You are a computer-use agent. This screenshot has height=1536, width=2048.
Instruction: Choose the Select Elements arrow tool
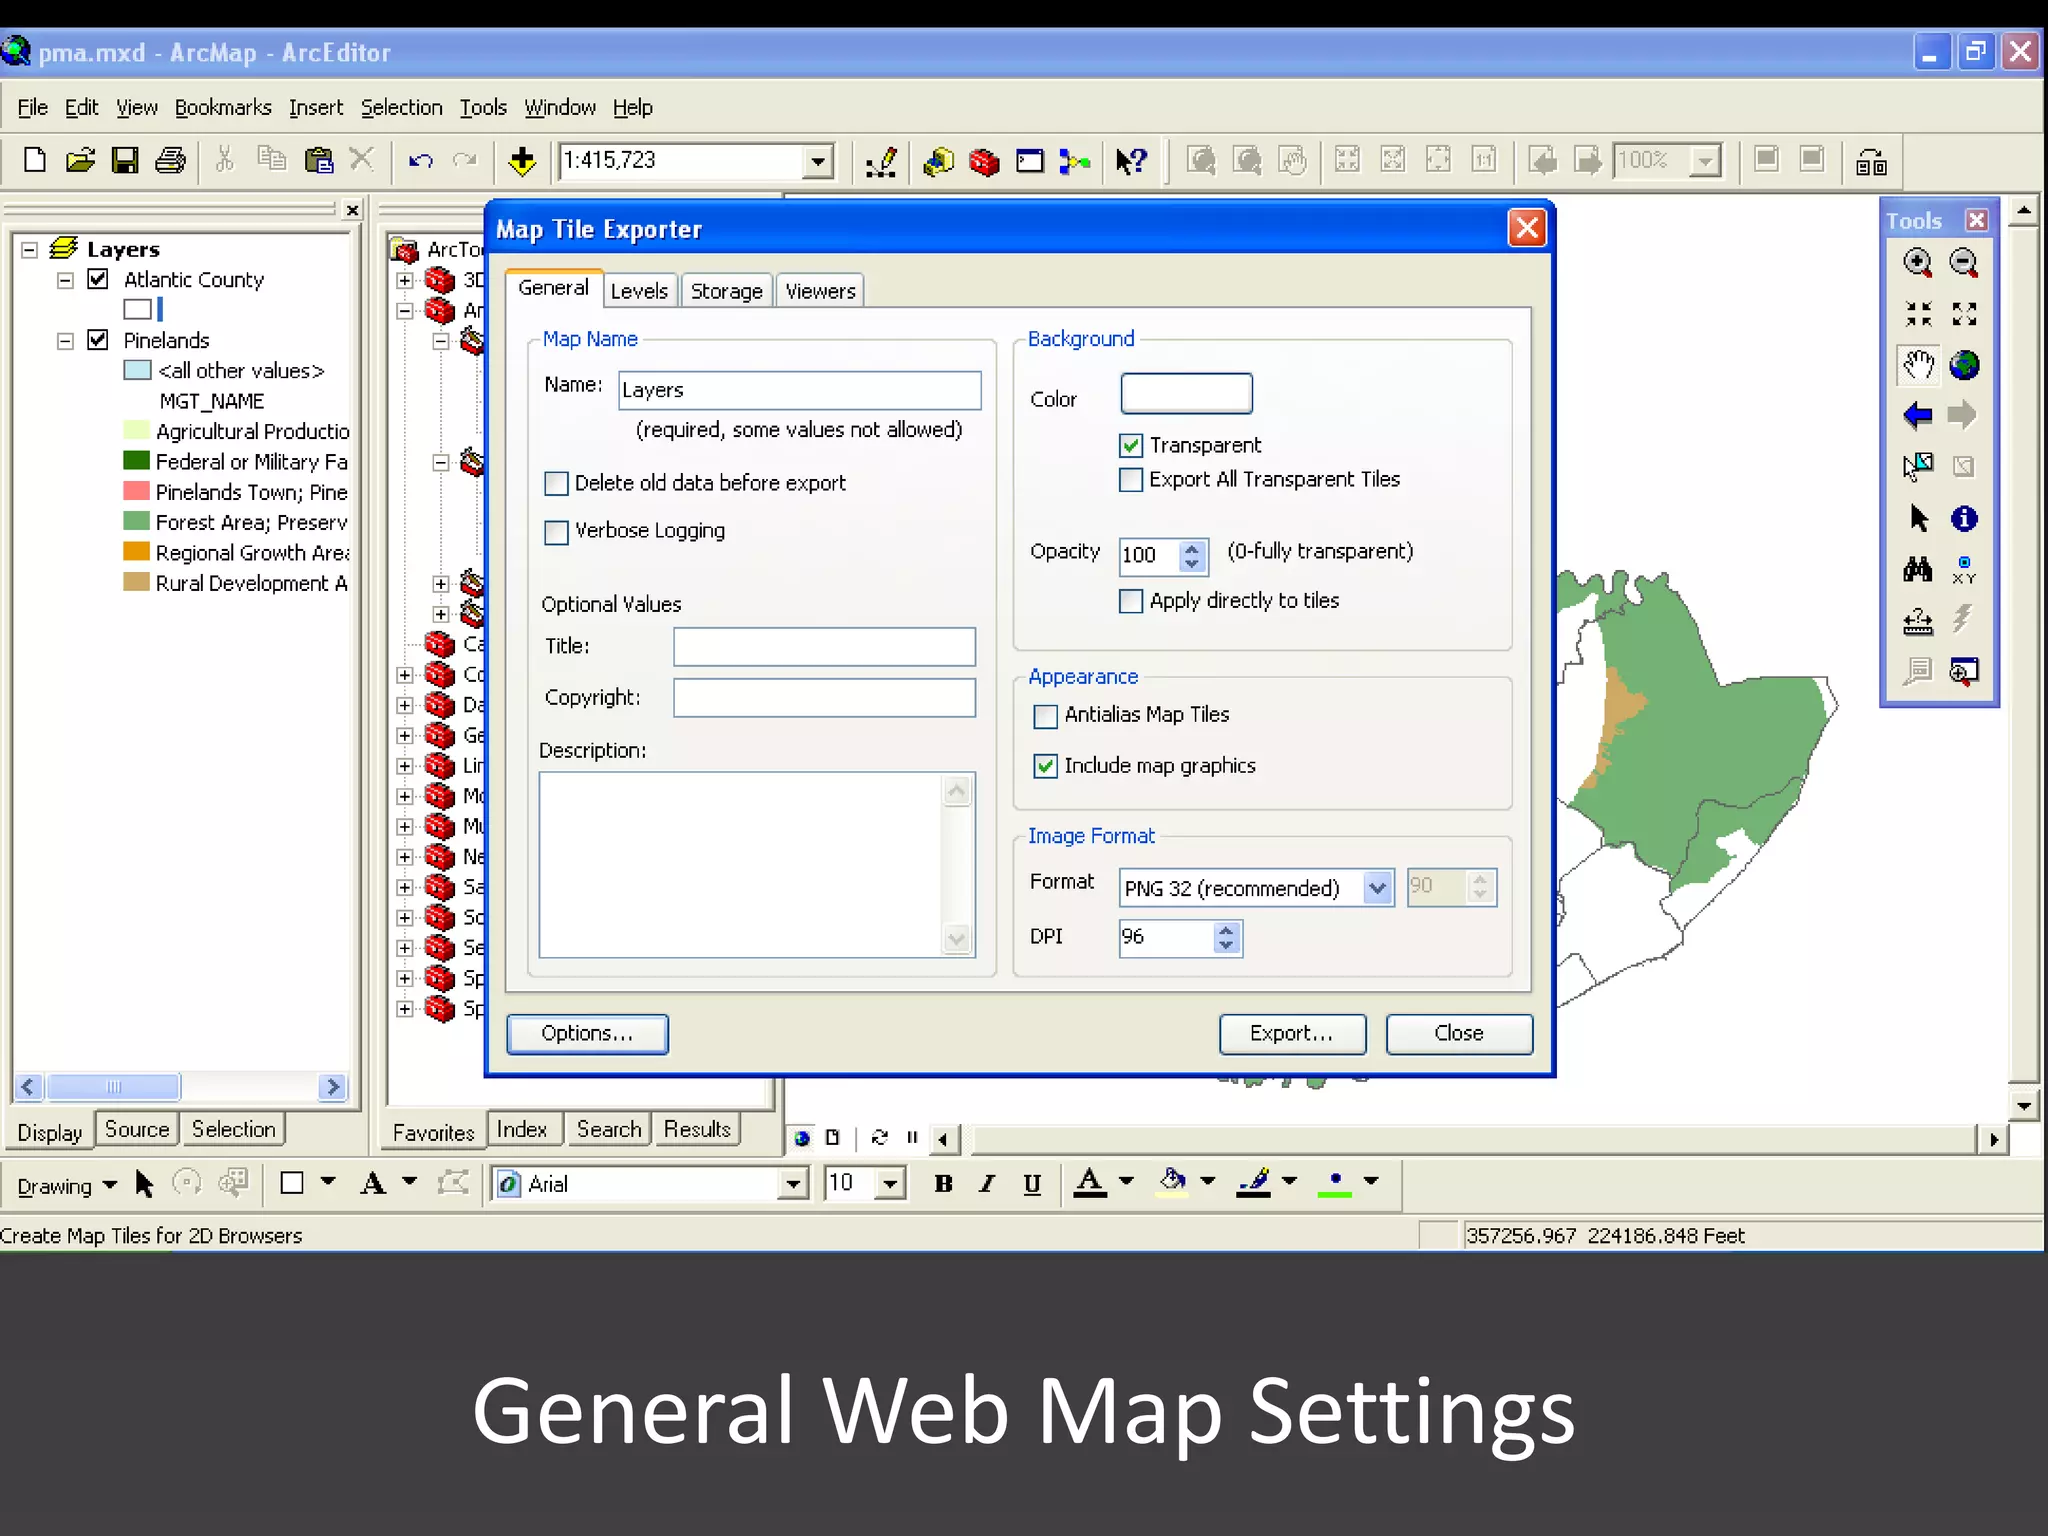tap(1917, 518)
